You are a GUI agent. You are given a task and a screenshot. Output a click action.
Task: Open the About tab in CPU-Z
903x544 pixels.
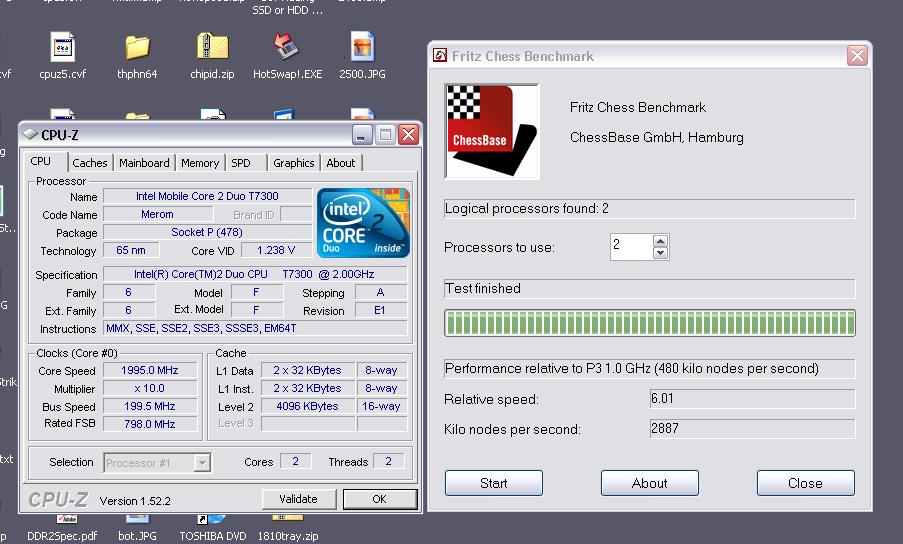[x=341, y=163]
